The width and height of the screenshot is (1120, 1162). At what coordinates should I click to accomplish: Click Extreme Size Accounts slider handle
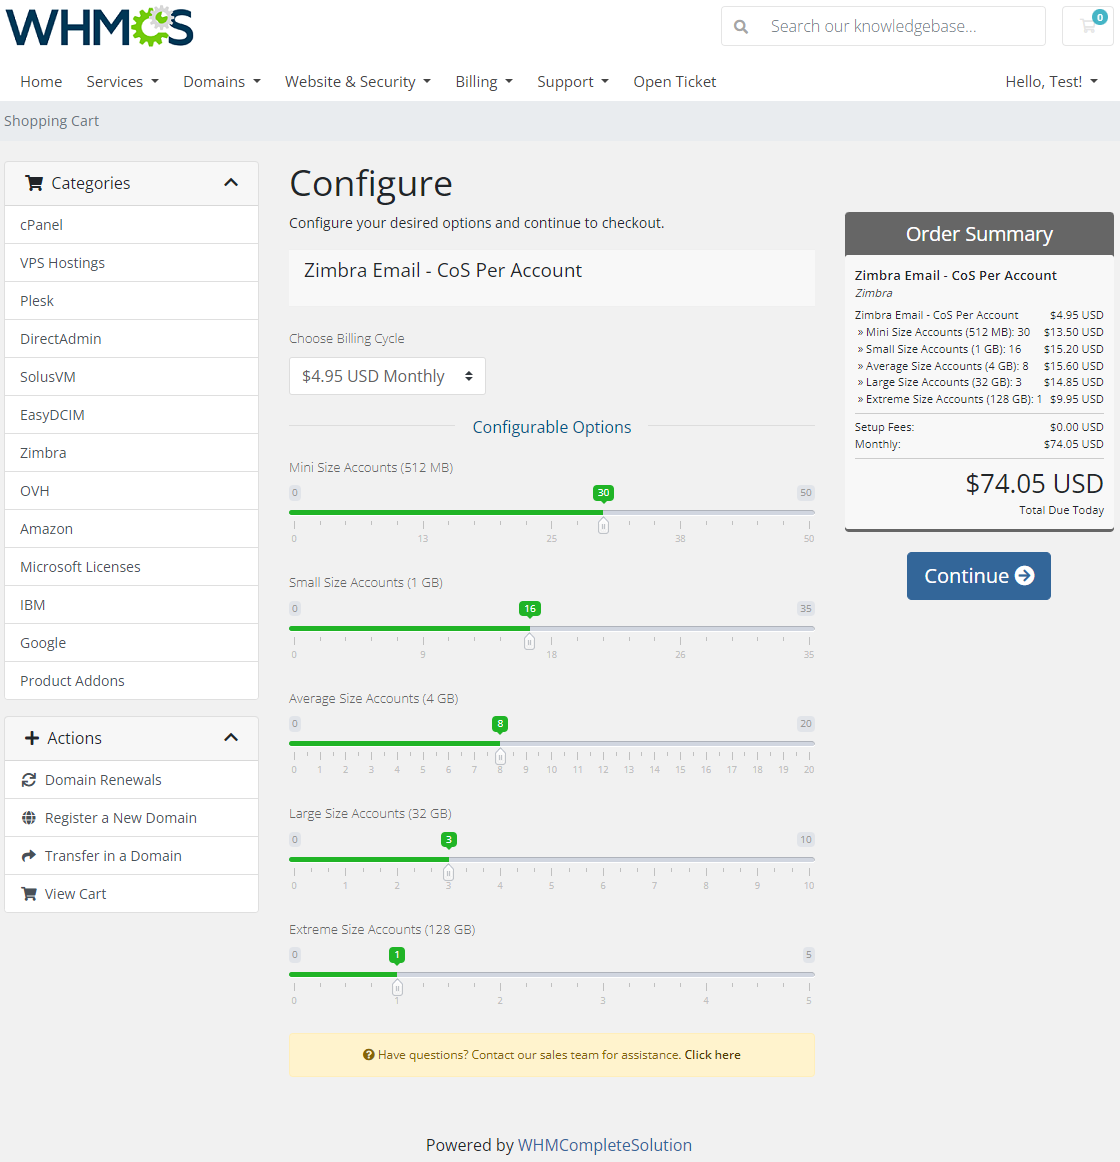(x=397, y=988)
